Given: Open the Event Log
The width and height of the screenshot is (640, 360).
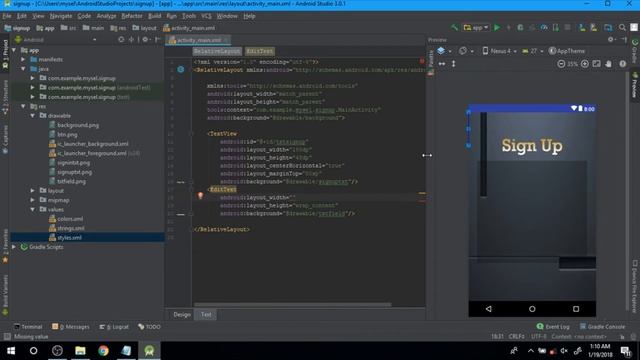Looking at the screenshot, I should point(553,327).
